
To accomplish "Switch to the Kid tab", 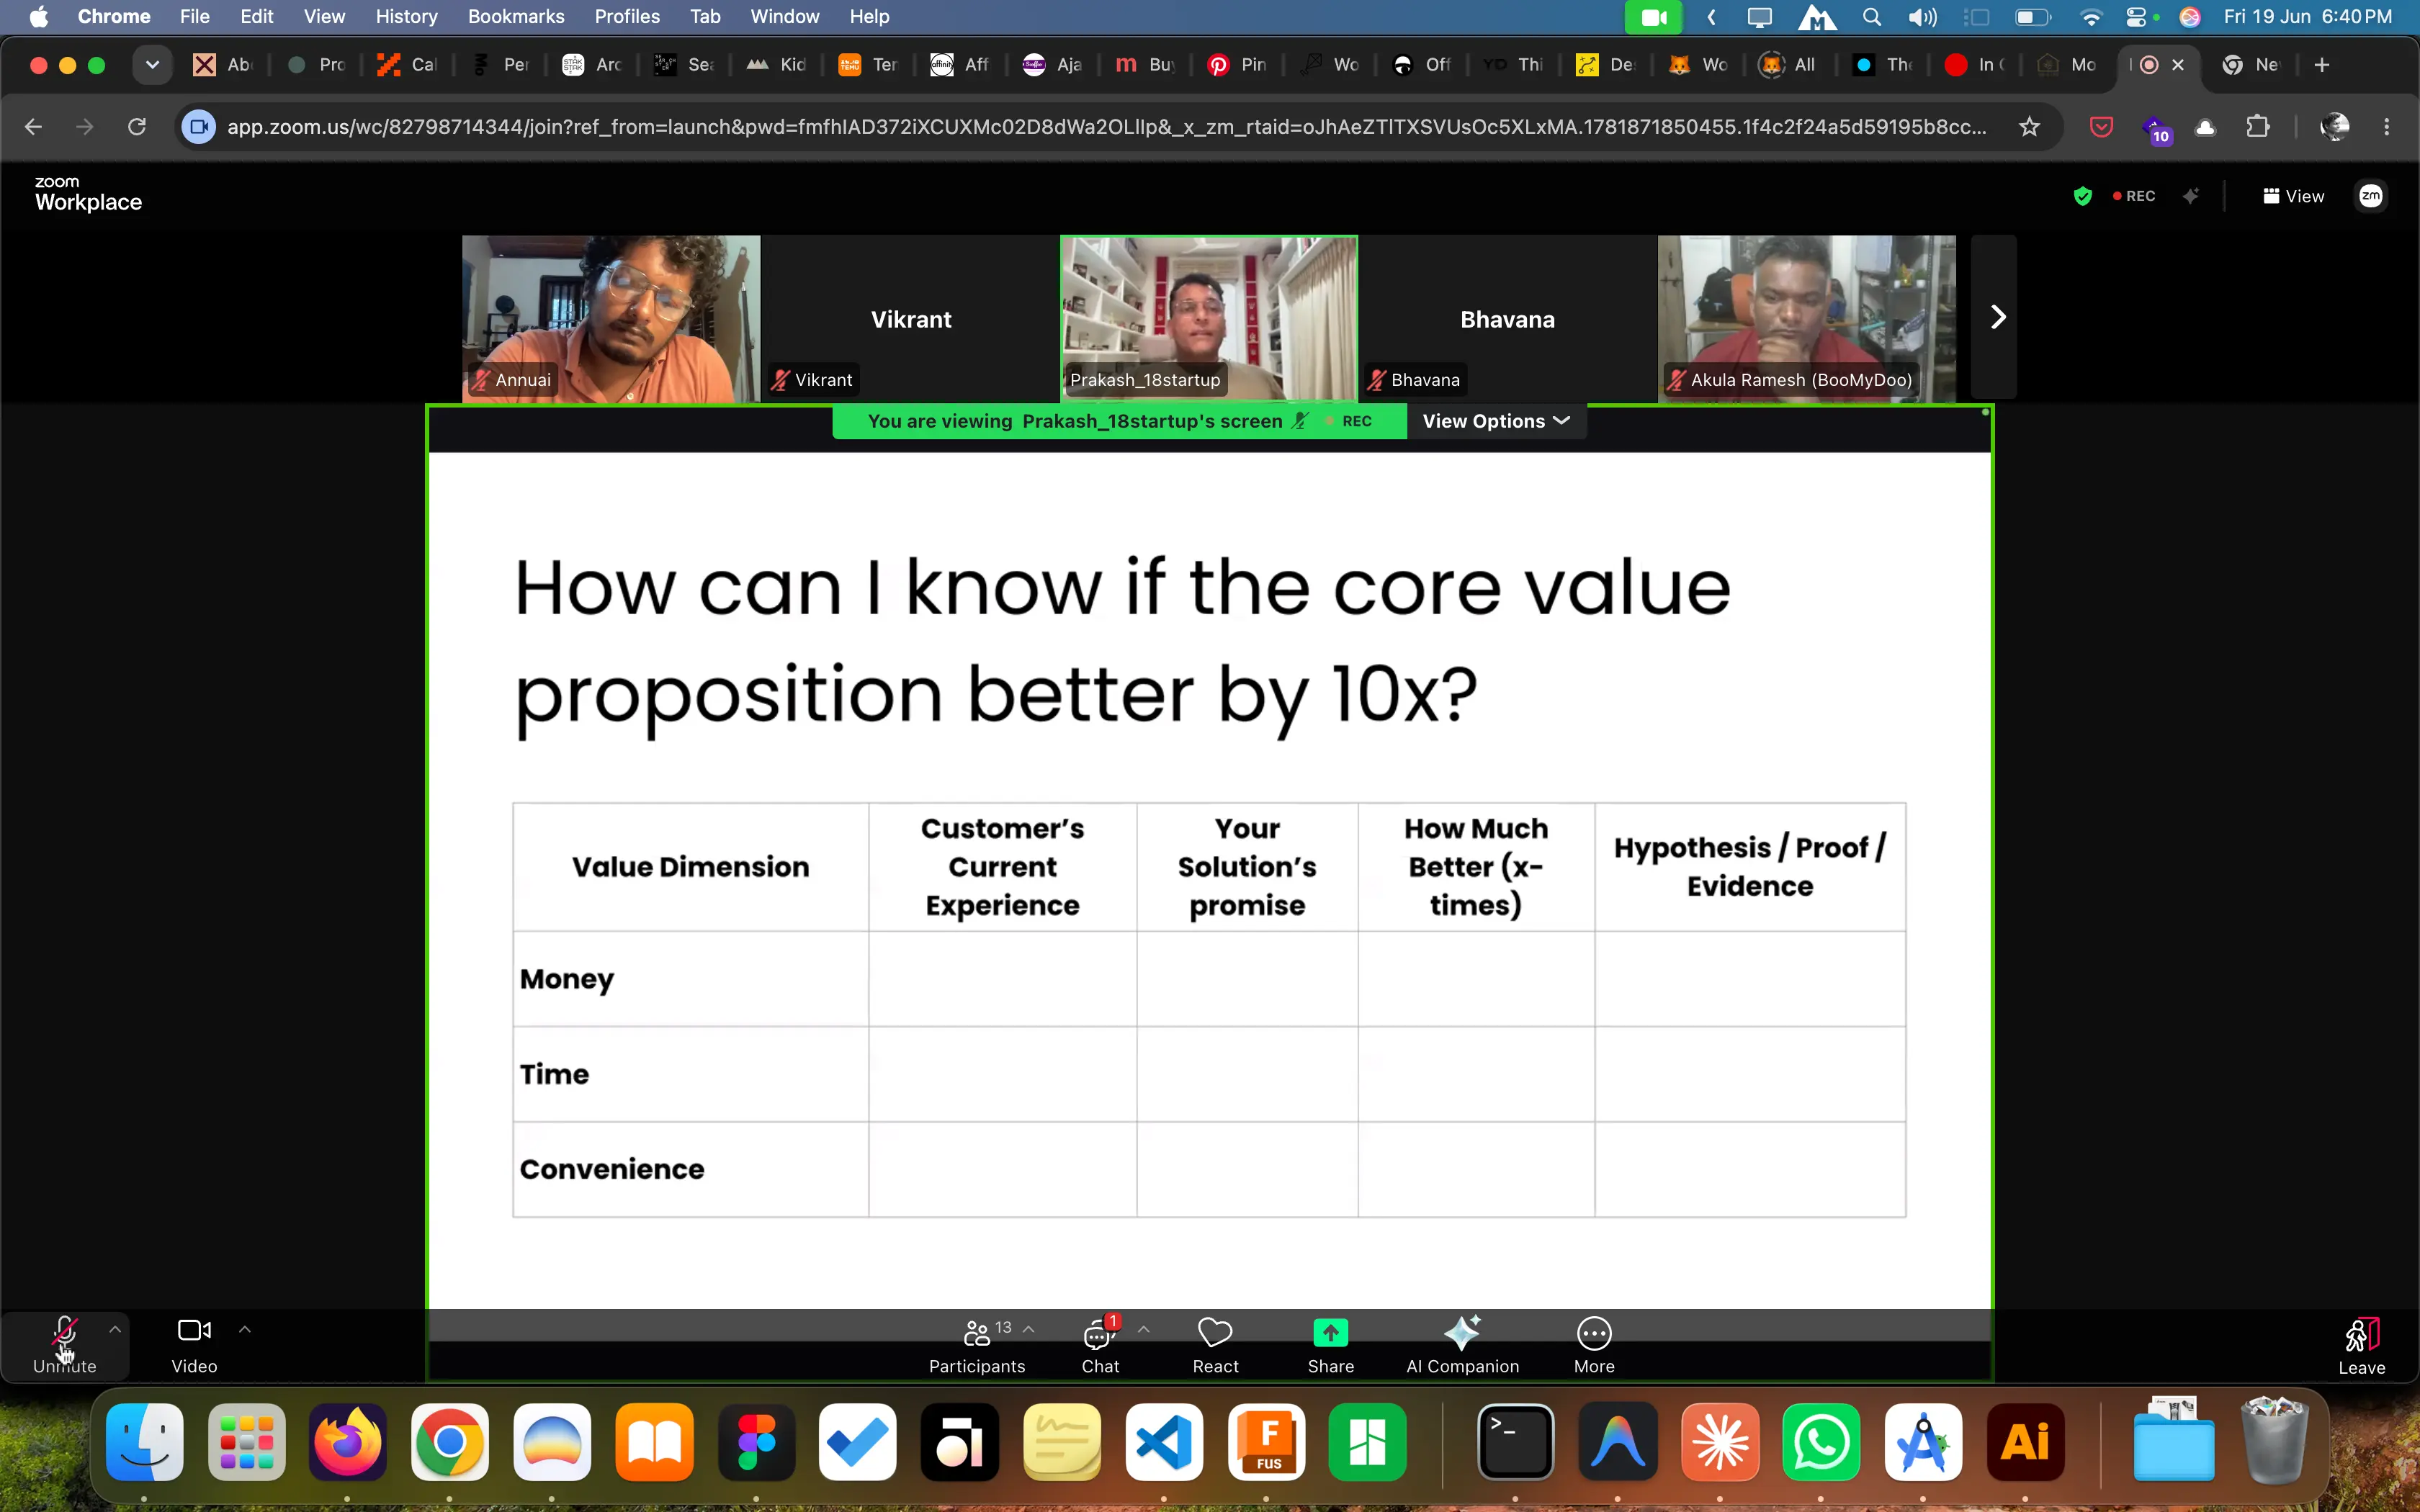I will [777, 65].
